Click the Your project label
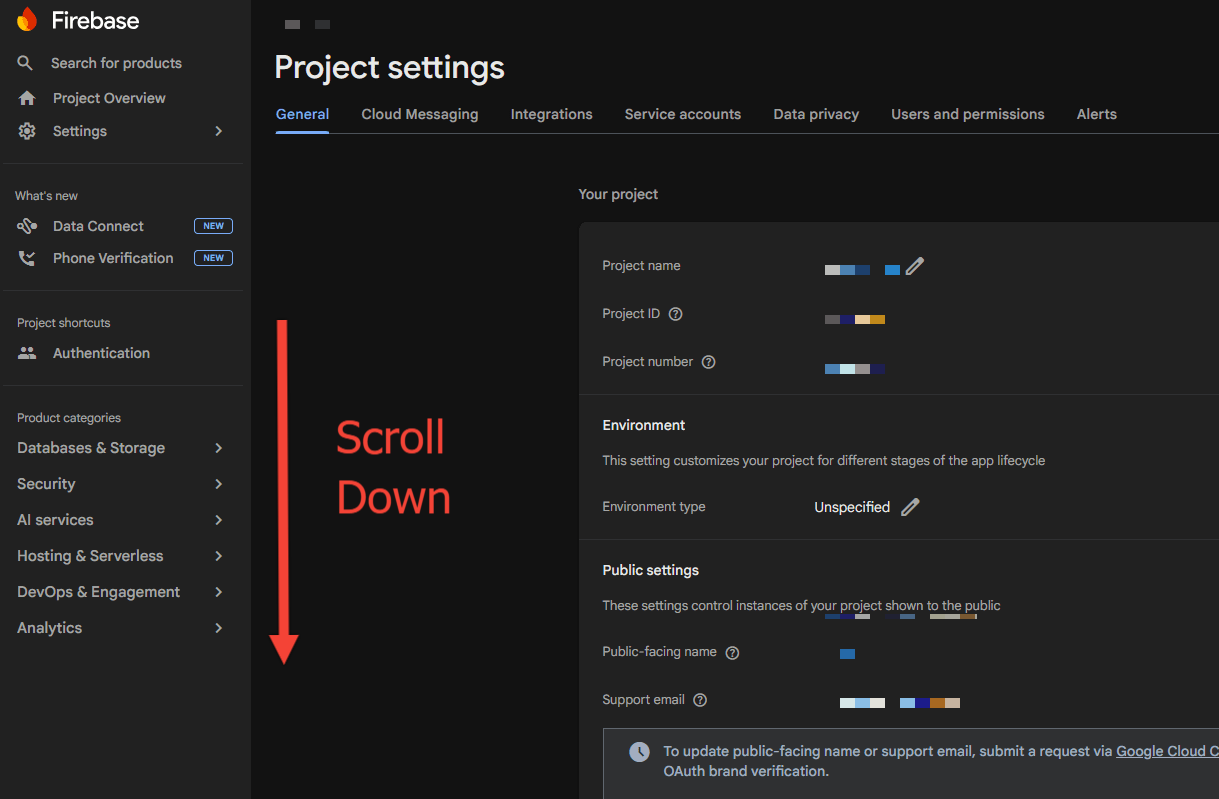The image size is (1219, 799). 618,194
